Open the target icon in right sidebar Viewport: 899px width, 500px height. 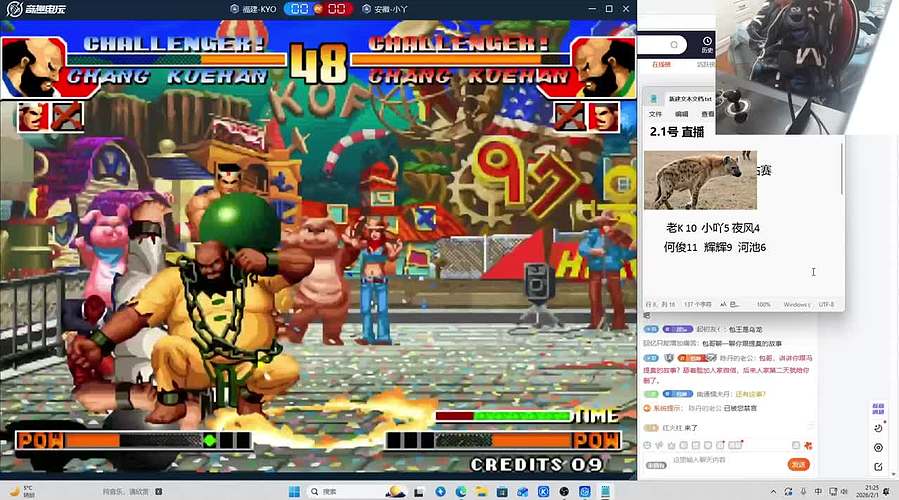(878, 447)
